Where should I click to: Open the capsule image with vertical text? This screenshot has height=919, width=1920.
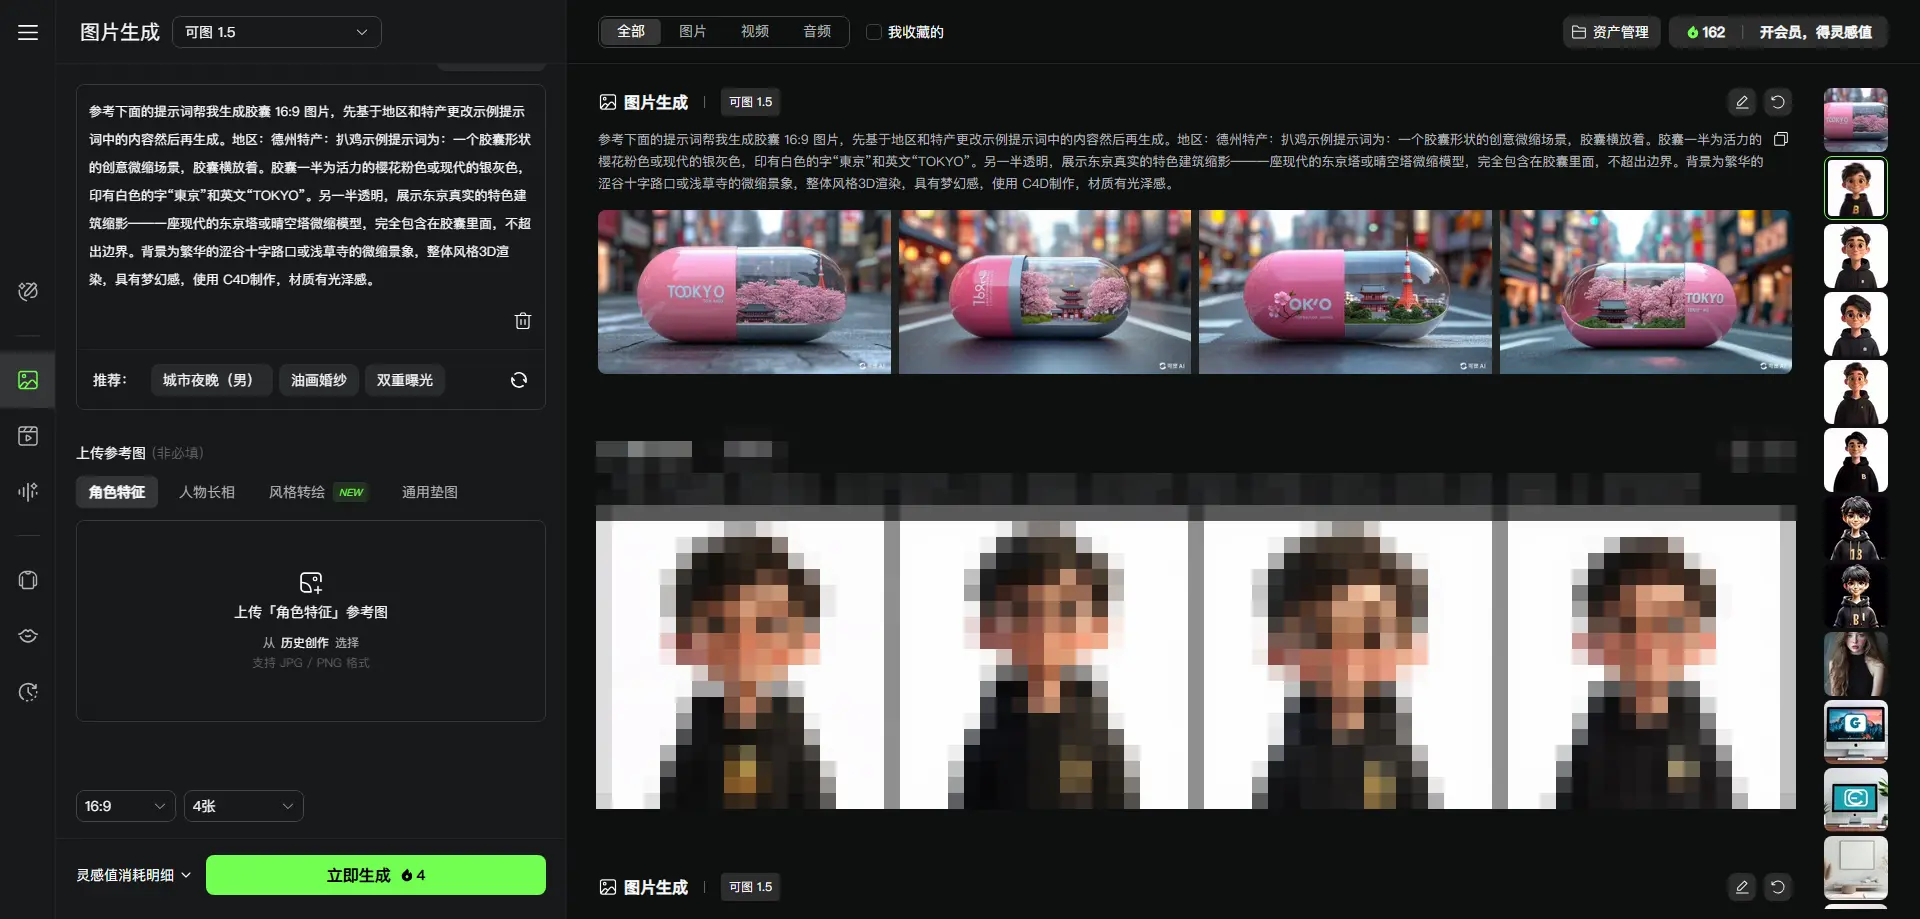(x=1045, y=292)
